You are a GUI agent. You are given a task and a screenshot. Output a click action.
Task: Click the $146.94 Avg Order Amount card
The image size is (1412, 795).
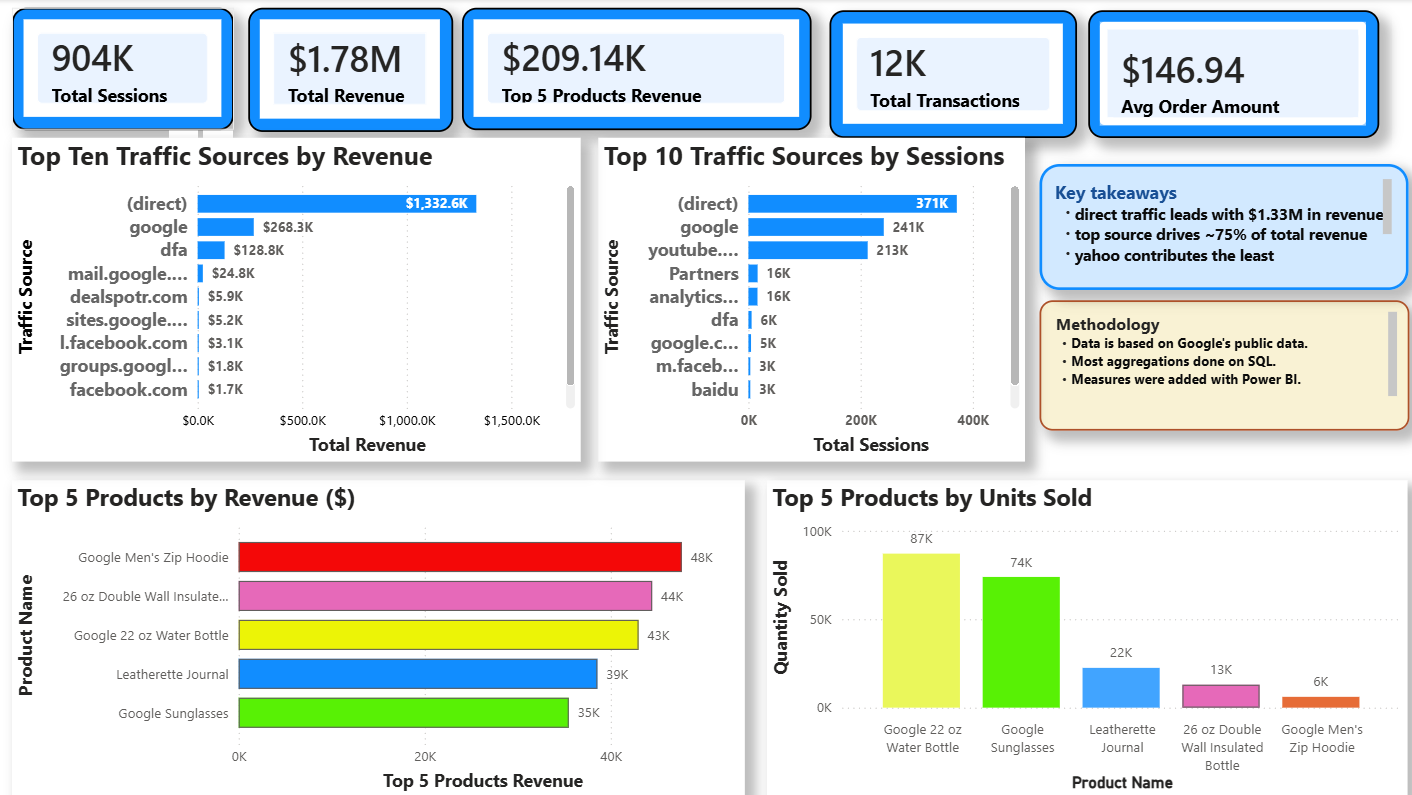tap(1233, 74)
